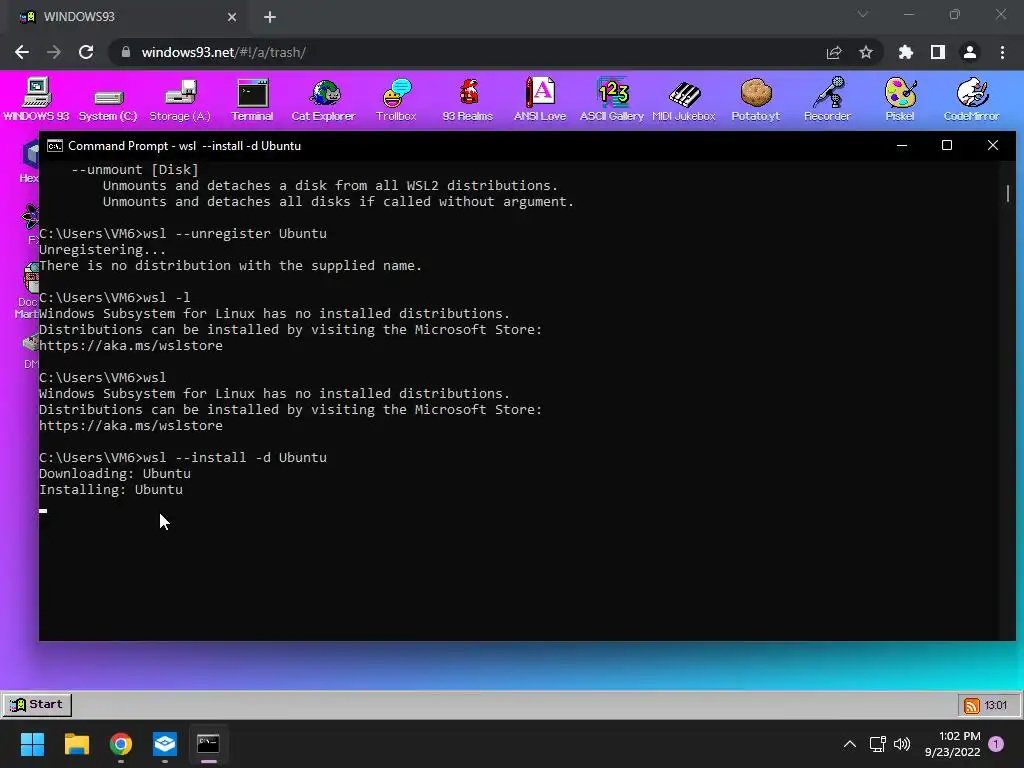
Task: Click the Command Prompt vertical scrollbar thumb
Action: [x=1008, y=193]
